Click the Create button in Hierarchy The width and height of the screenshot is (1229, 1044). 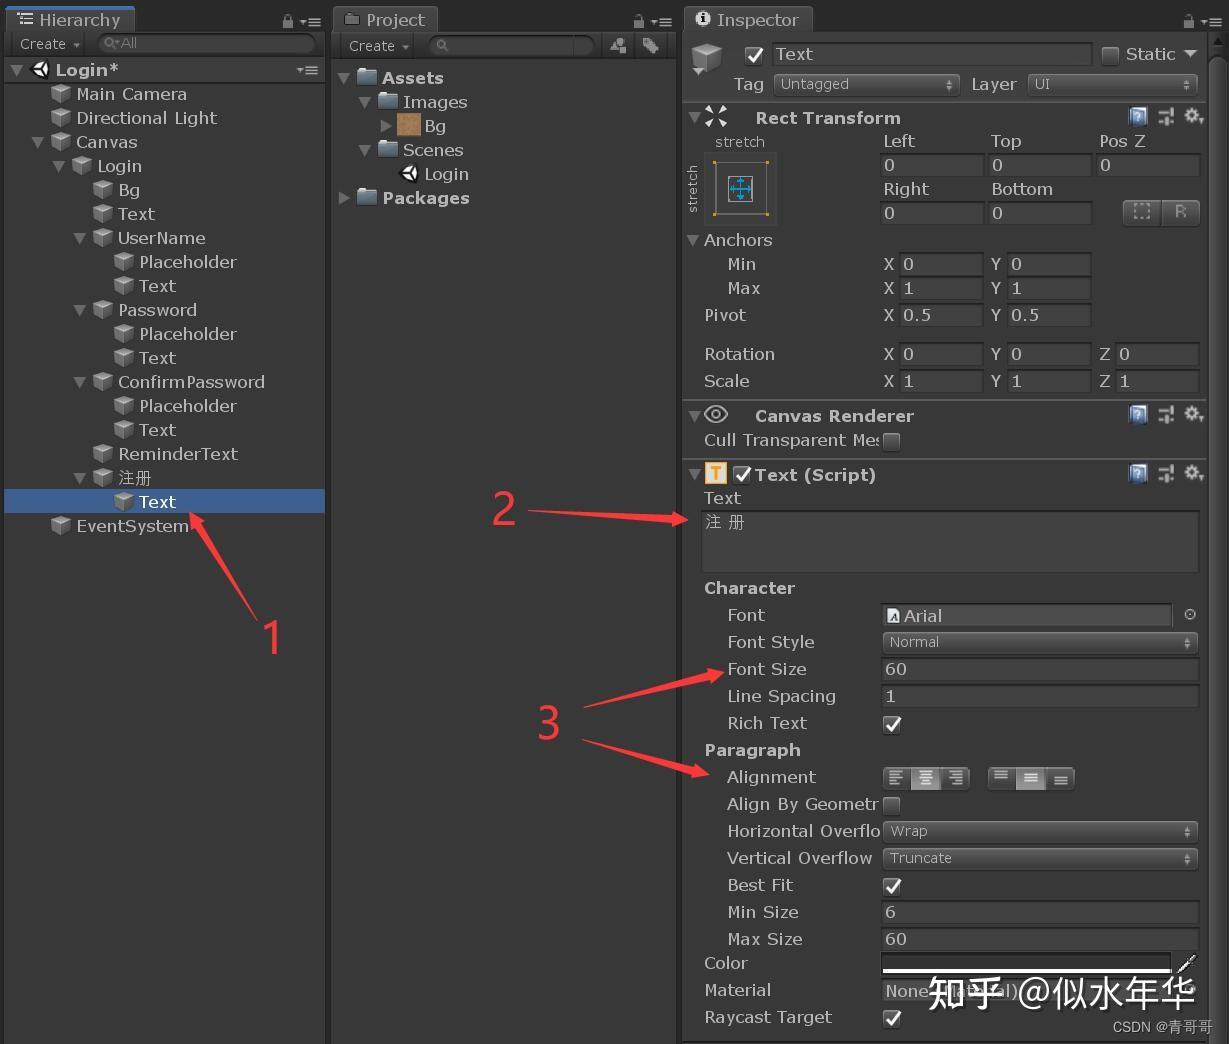pos(46,44)
